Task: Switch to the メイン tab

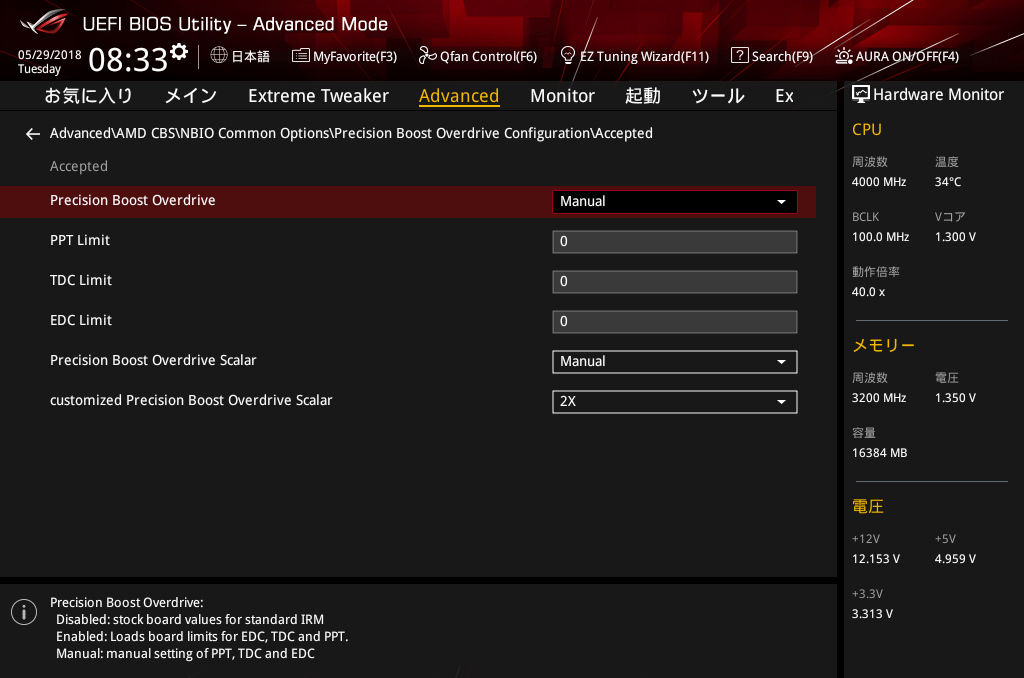Action: point(191,96)
